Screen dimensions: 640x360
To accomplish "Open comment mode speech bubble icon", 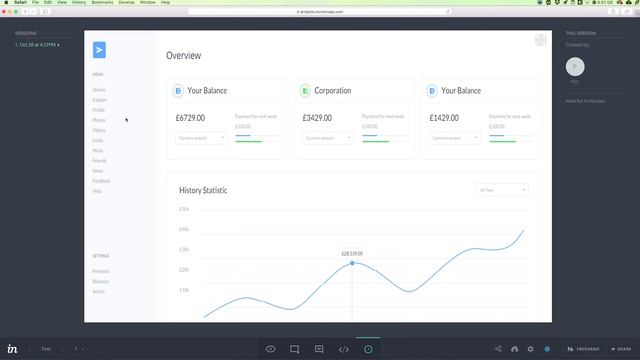I will 319,349.
